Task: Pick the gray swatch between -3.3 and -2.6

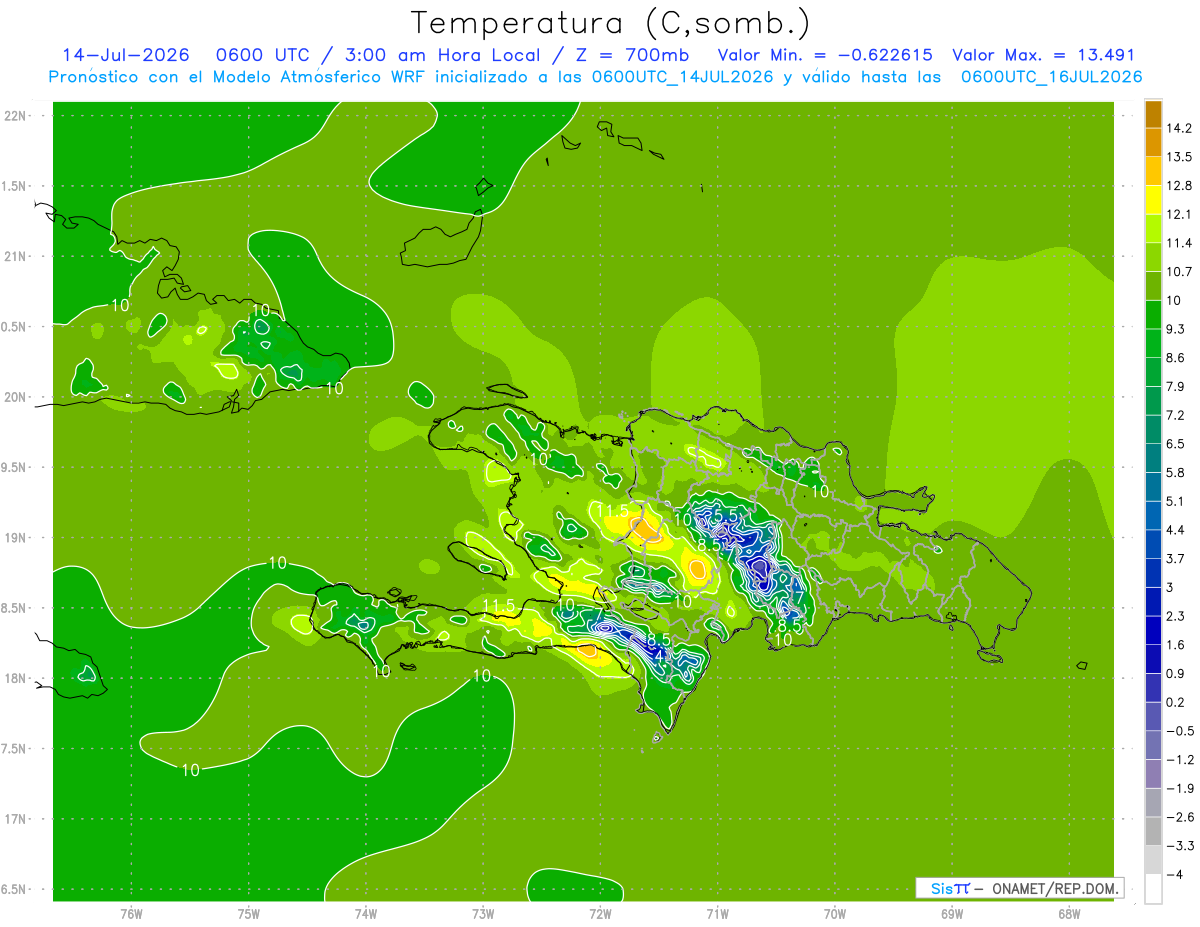Action: point(1153,831)
